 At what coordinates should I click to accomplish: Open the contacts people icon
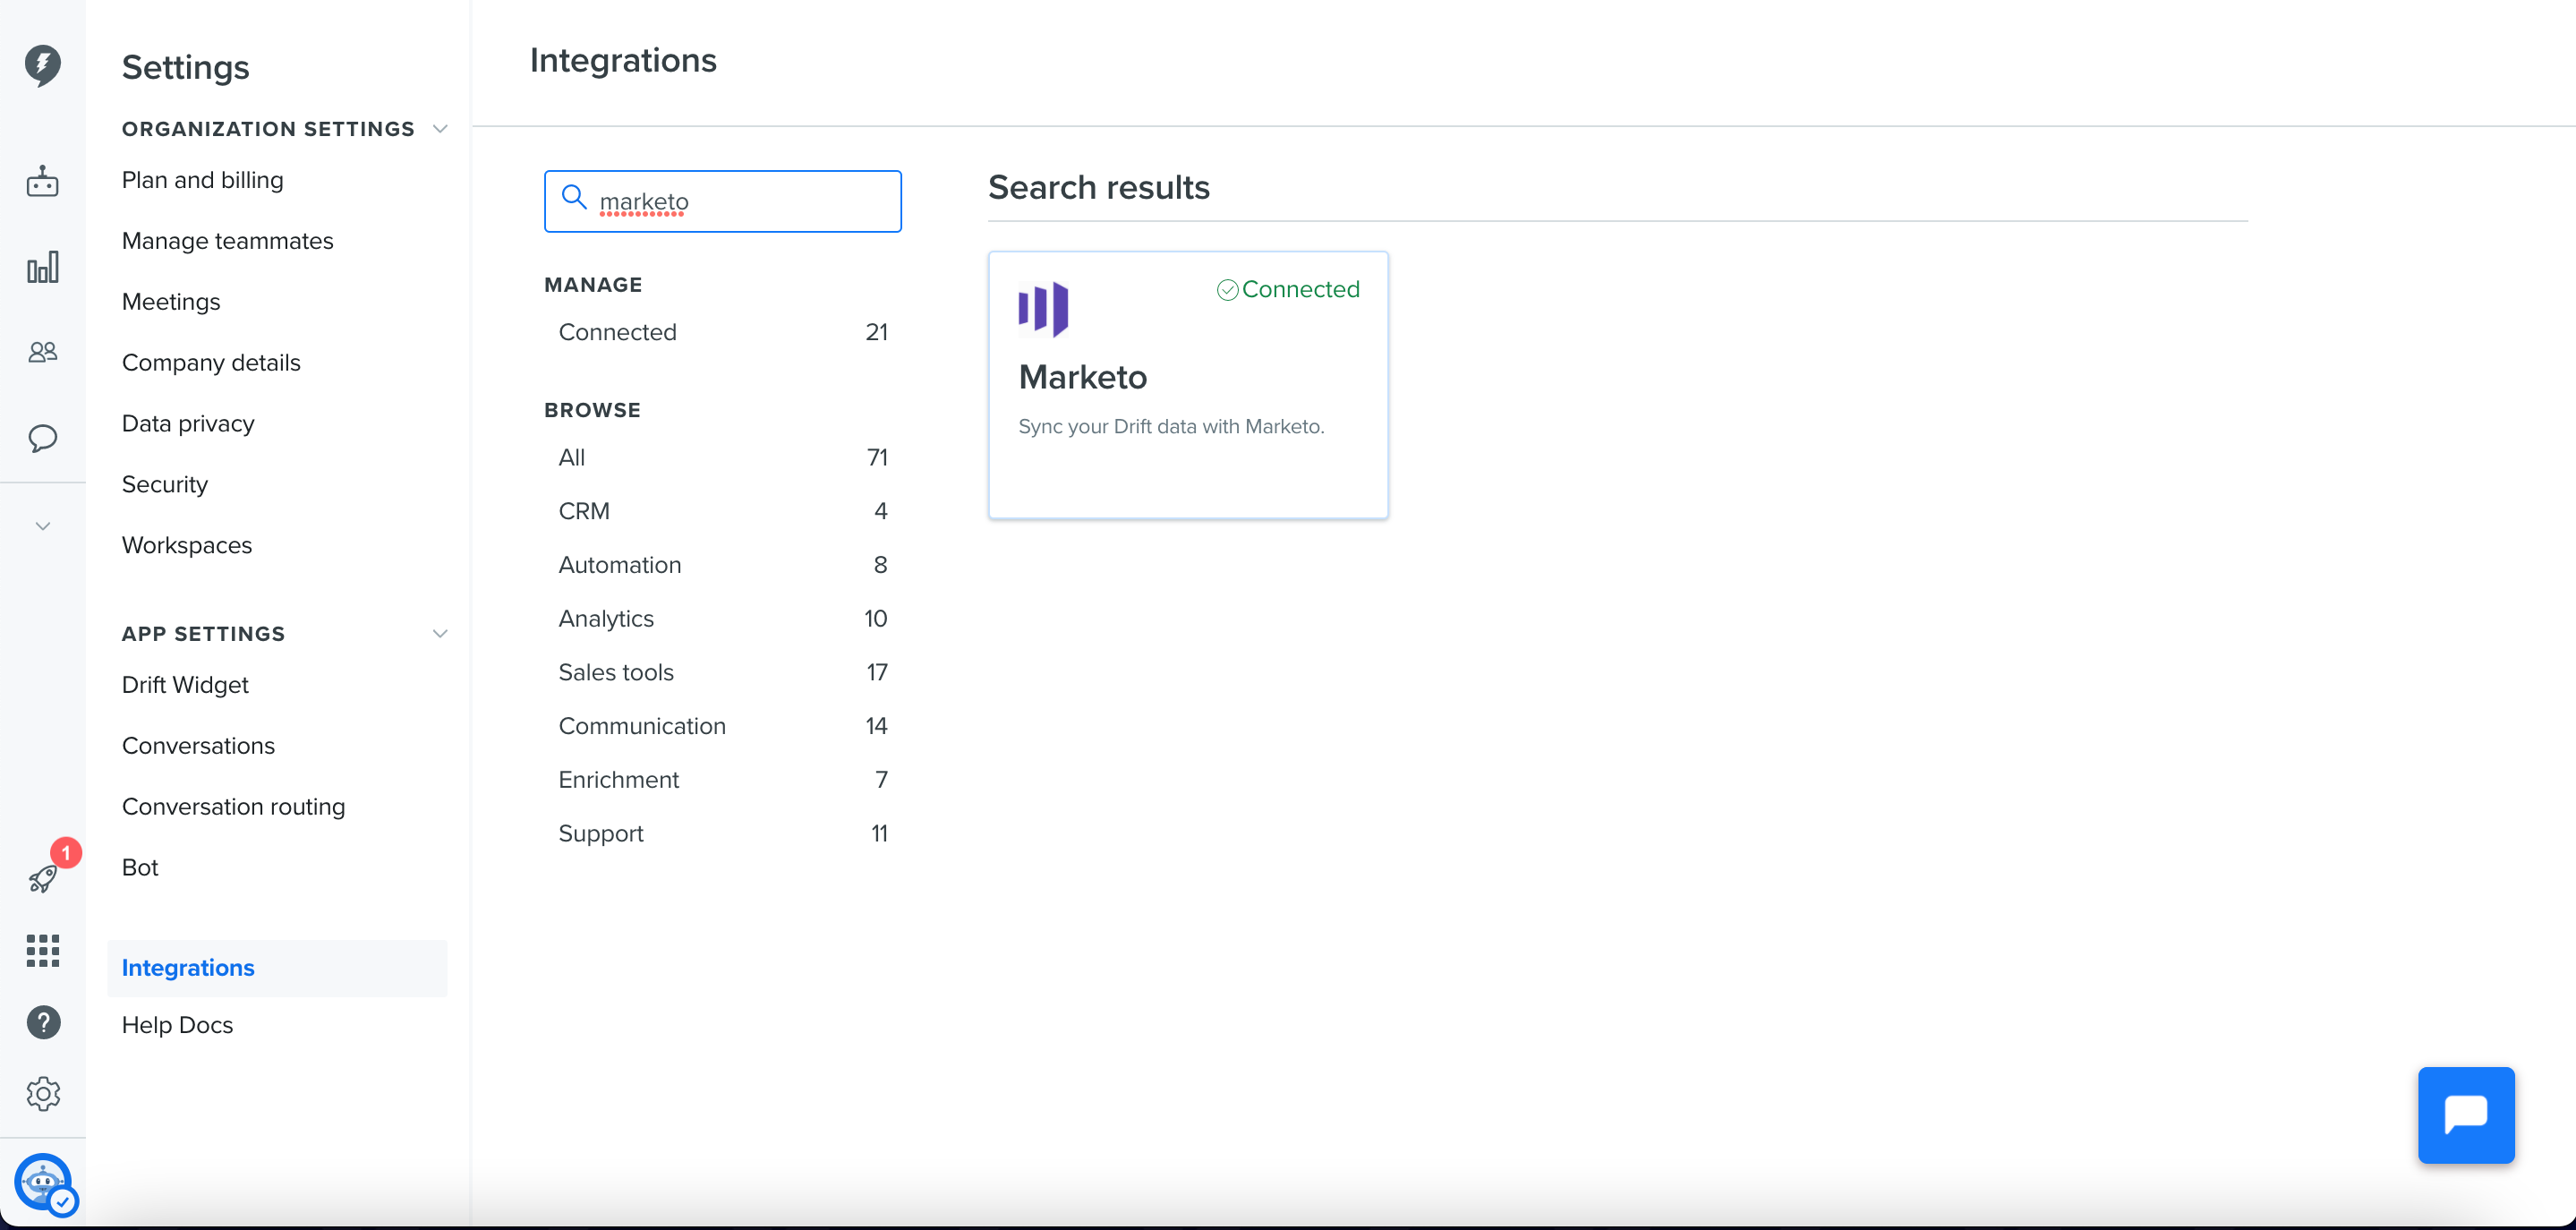pos(42,352)
